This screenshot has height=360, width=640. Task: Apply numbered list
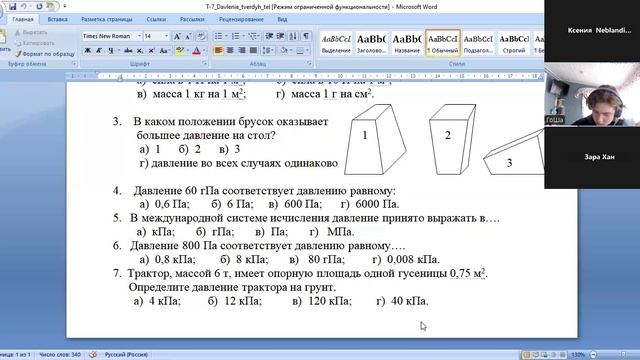pyautogui.click(x=236, y=36)
